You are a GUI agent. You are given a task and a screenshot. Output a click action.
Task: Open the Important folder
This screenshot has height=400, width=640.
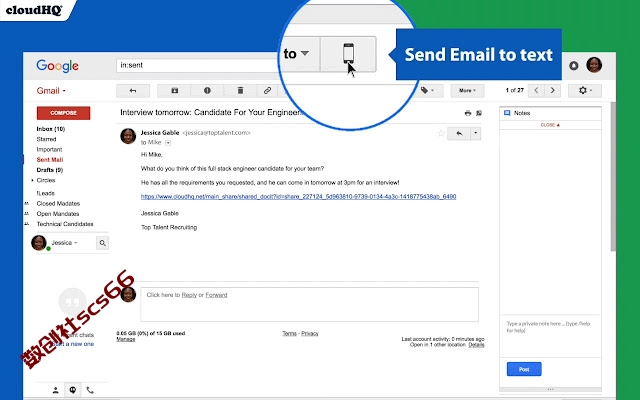49,149
